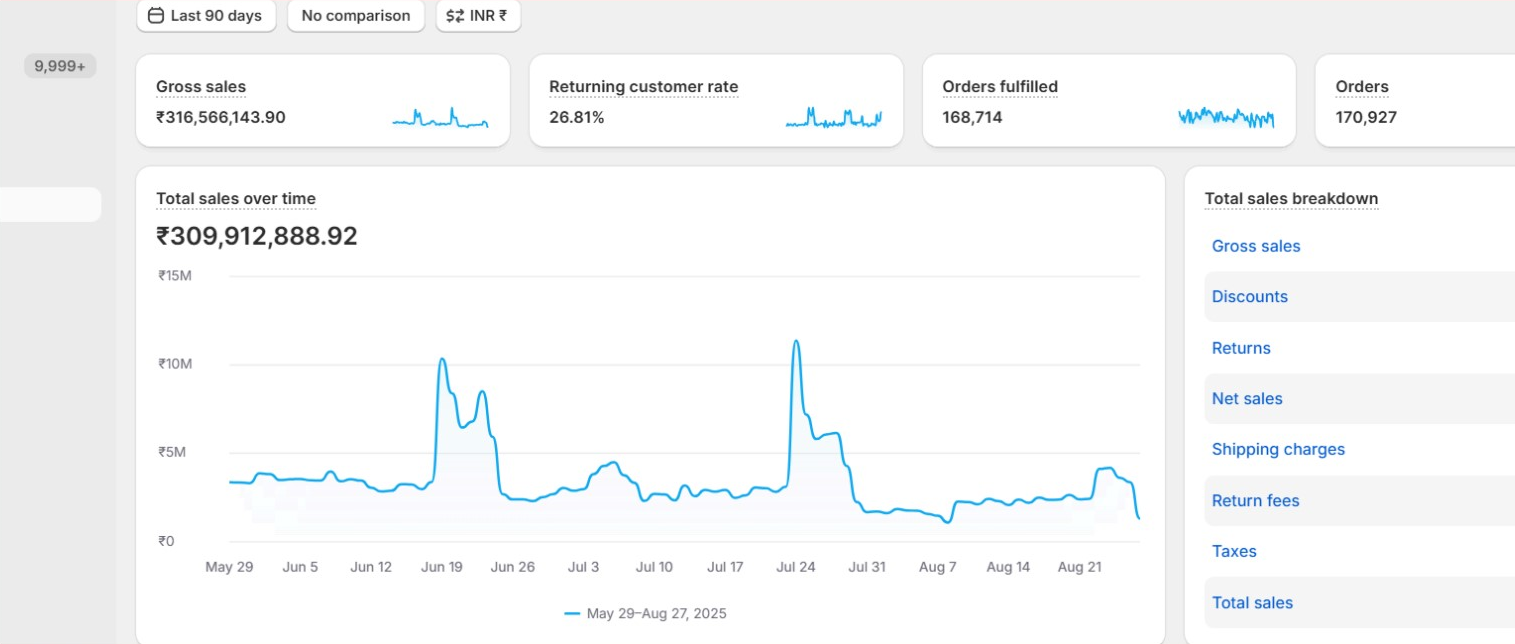This screenshot has width=1515, height=644.
Task: Select Total sales in the breakdown list
Action: (1252, 602)
